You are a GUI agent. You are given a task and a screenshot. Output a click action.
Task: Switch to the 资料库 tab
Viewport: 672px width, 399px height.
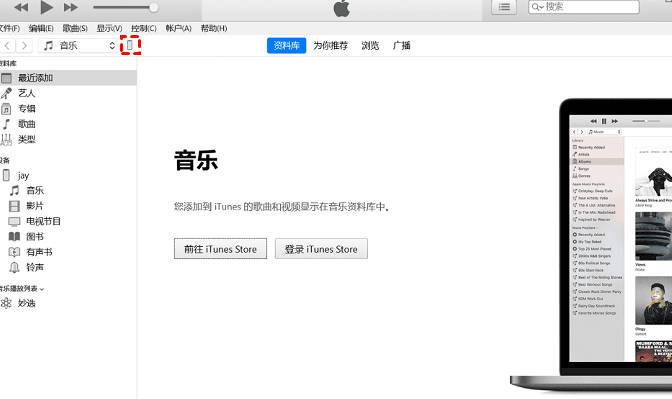(286, 45)
